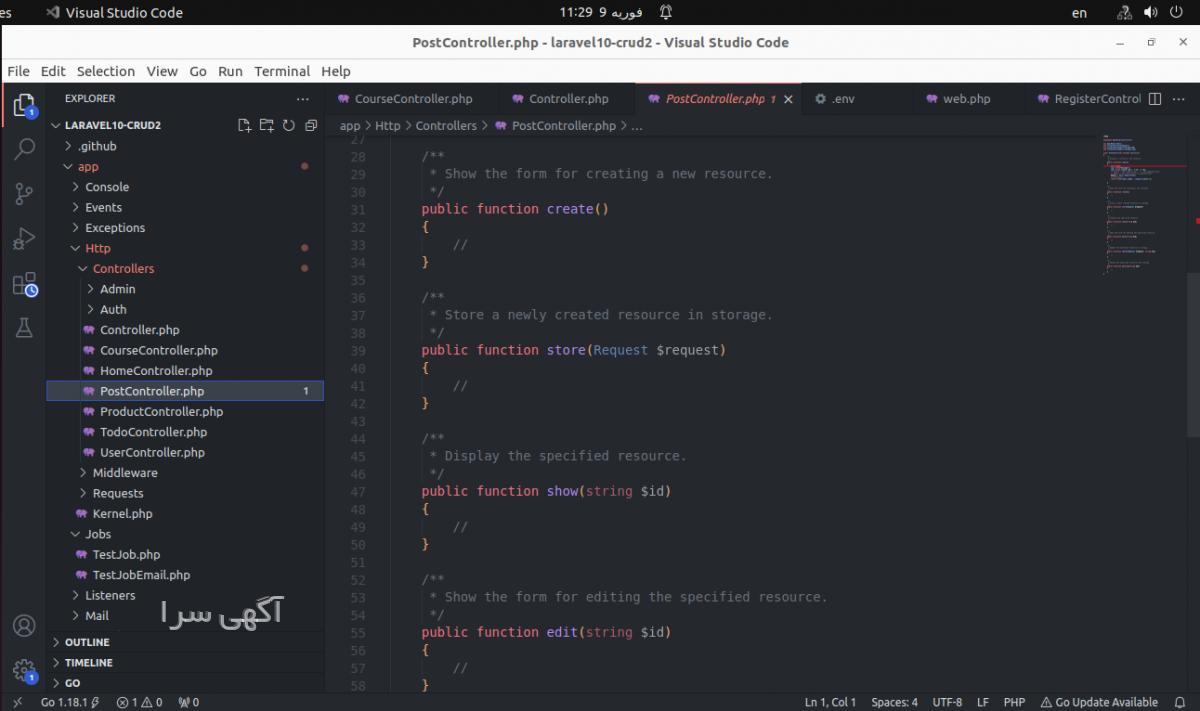Image resolution: width=1200 pixels, height=711 pixels.
Task: Open the system volume indicator
Action: coord(1150,13)
